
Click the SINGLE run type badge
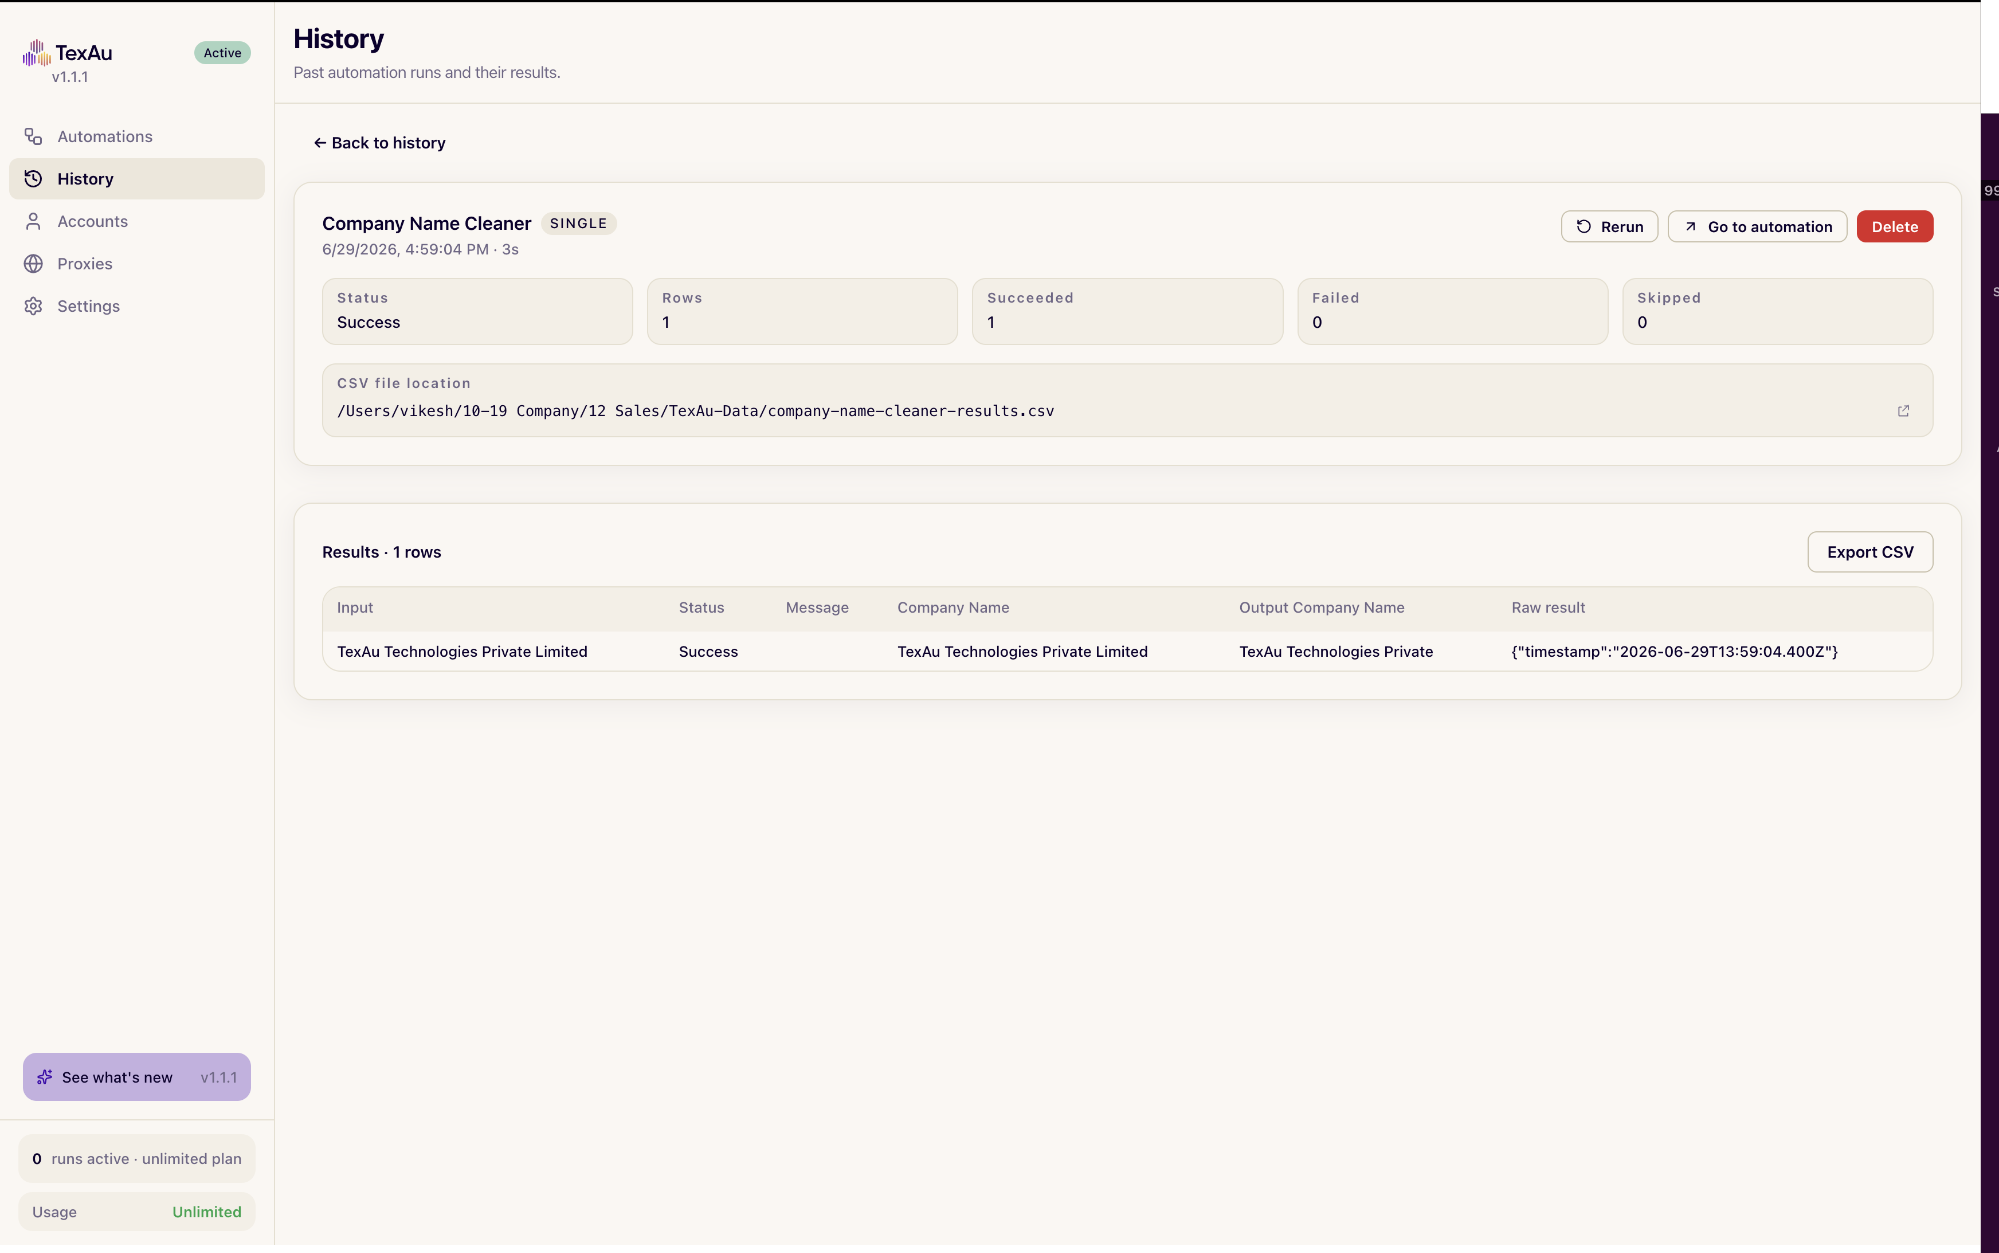tap(579, 224)
